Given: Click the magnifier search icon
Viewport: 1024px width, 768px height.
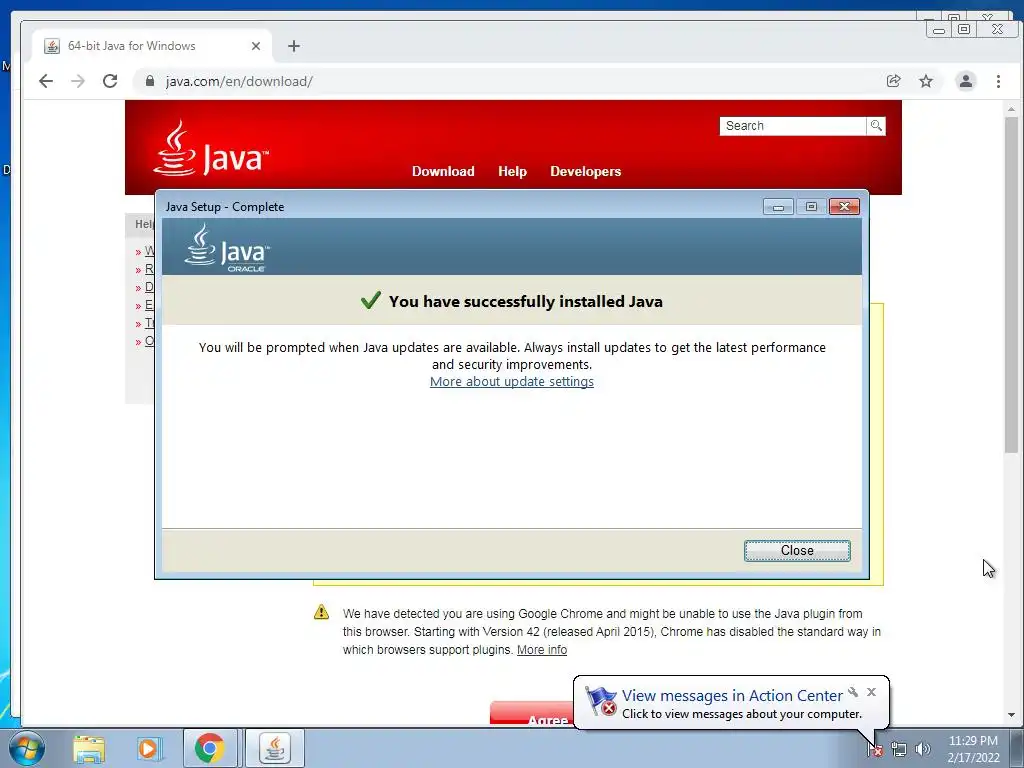Looking at the screenshot, I should pos(876,125).
